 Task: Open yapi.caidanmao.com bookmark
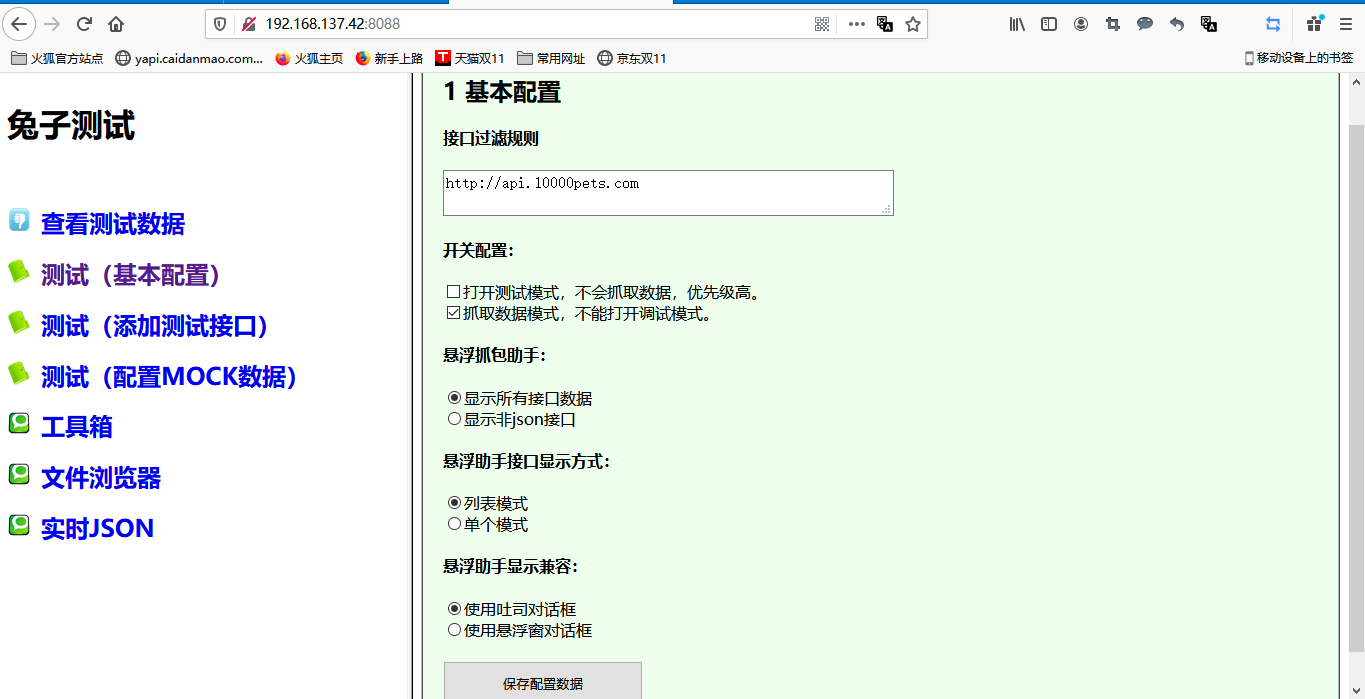[189, 58]
